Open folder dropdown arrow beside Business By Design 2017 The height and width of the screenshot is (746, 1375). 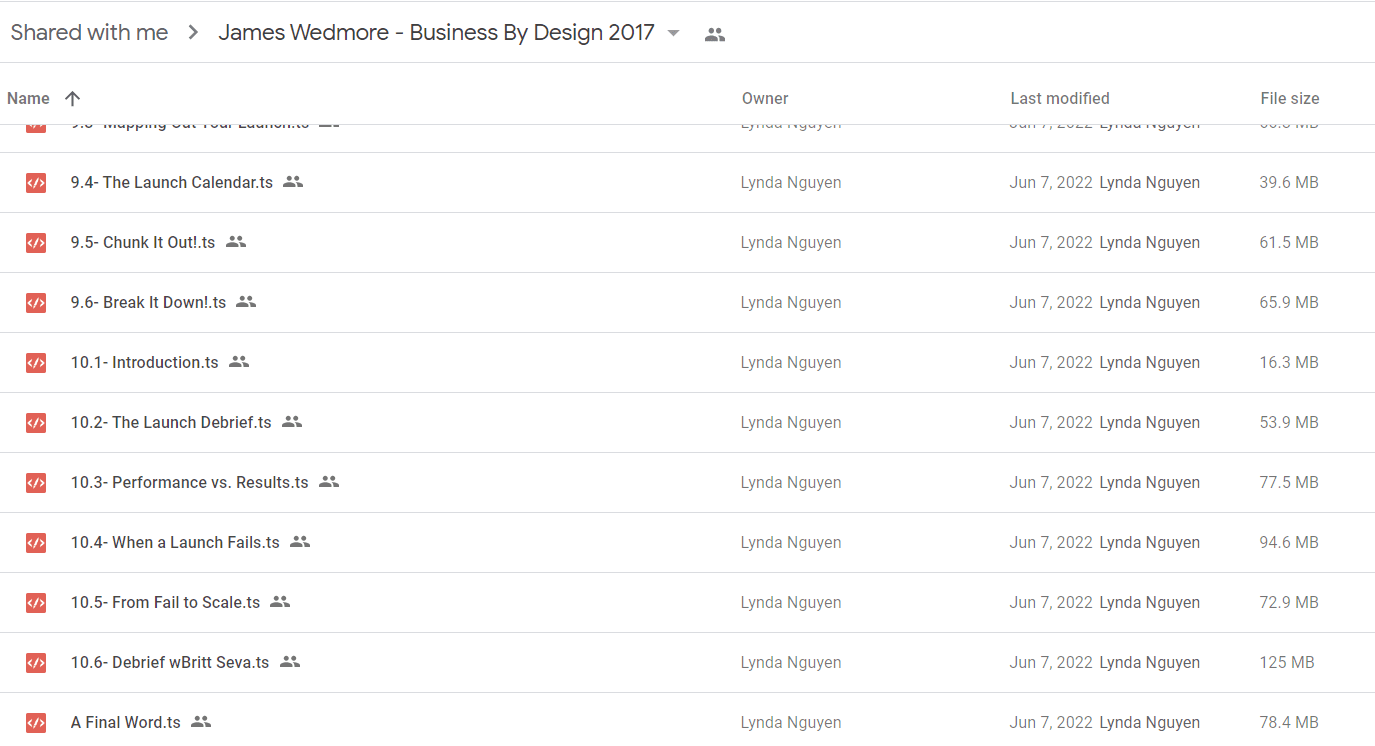click(673, 33)
